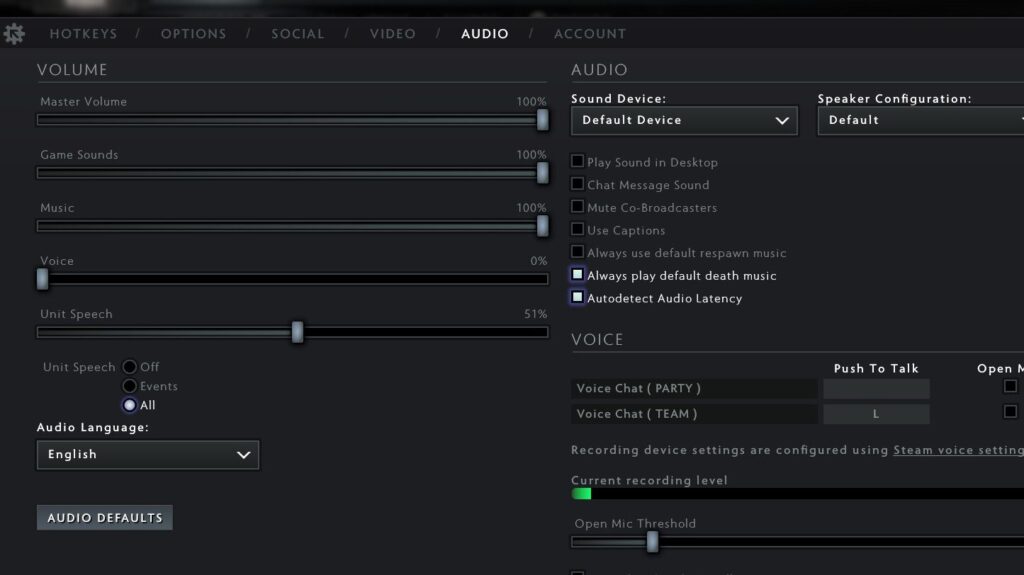Click the Open Mic Threshold slider handle
Image resolution: width=1024 pixels, height=575 pixels.
click(x=652, y=541)
